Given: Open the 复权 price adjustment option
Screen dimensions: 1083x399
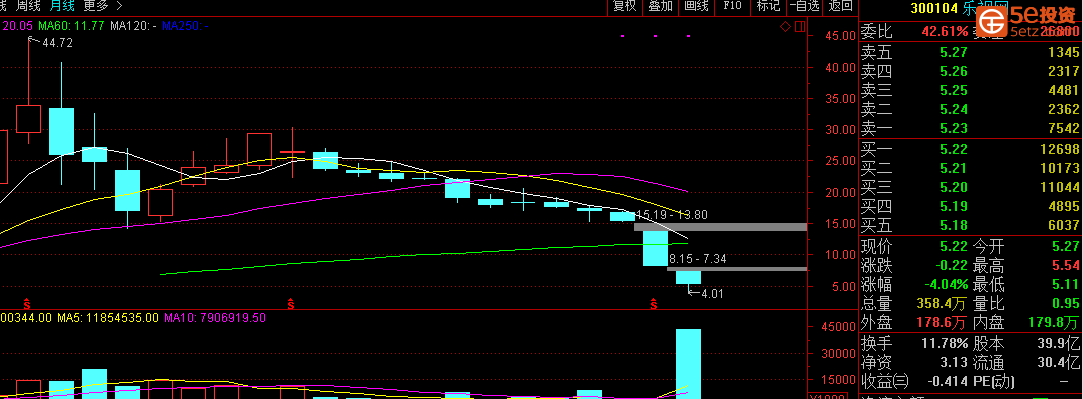Looking at the screenshot, I should 624,6.
